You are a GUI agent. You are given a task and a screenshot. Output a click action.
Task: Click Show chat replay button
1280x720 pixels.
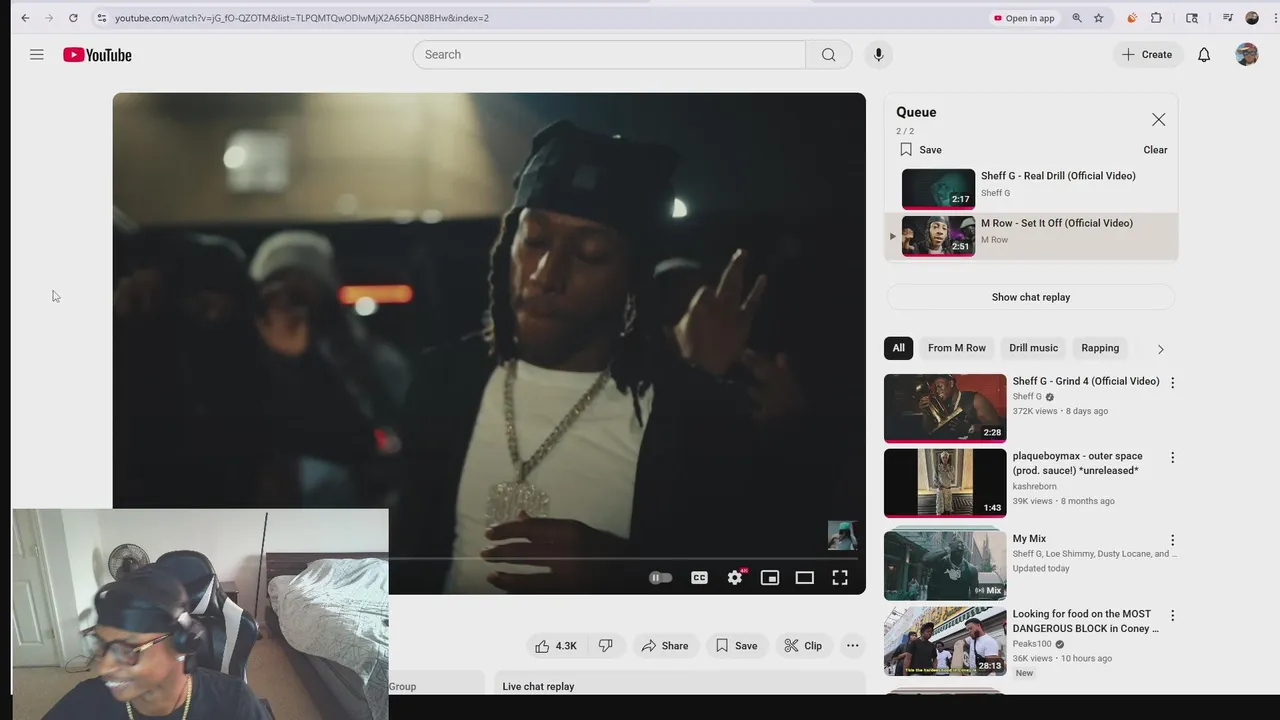click(1031, 297)
